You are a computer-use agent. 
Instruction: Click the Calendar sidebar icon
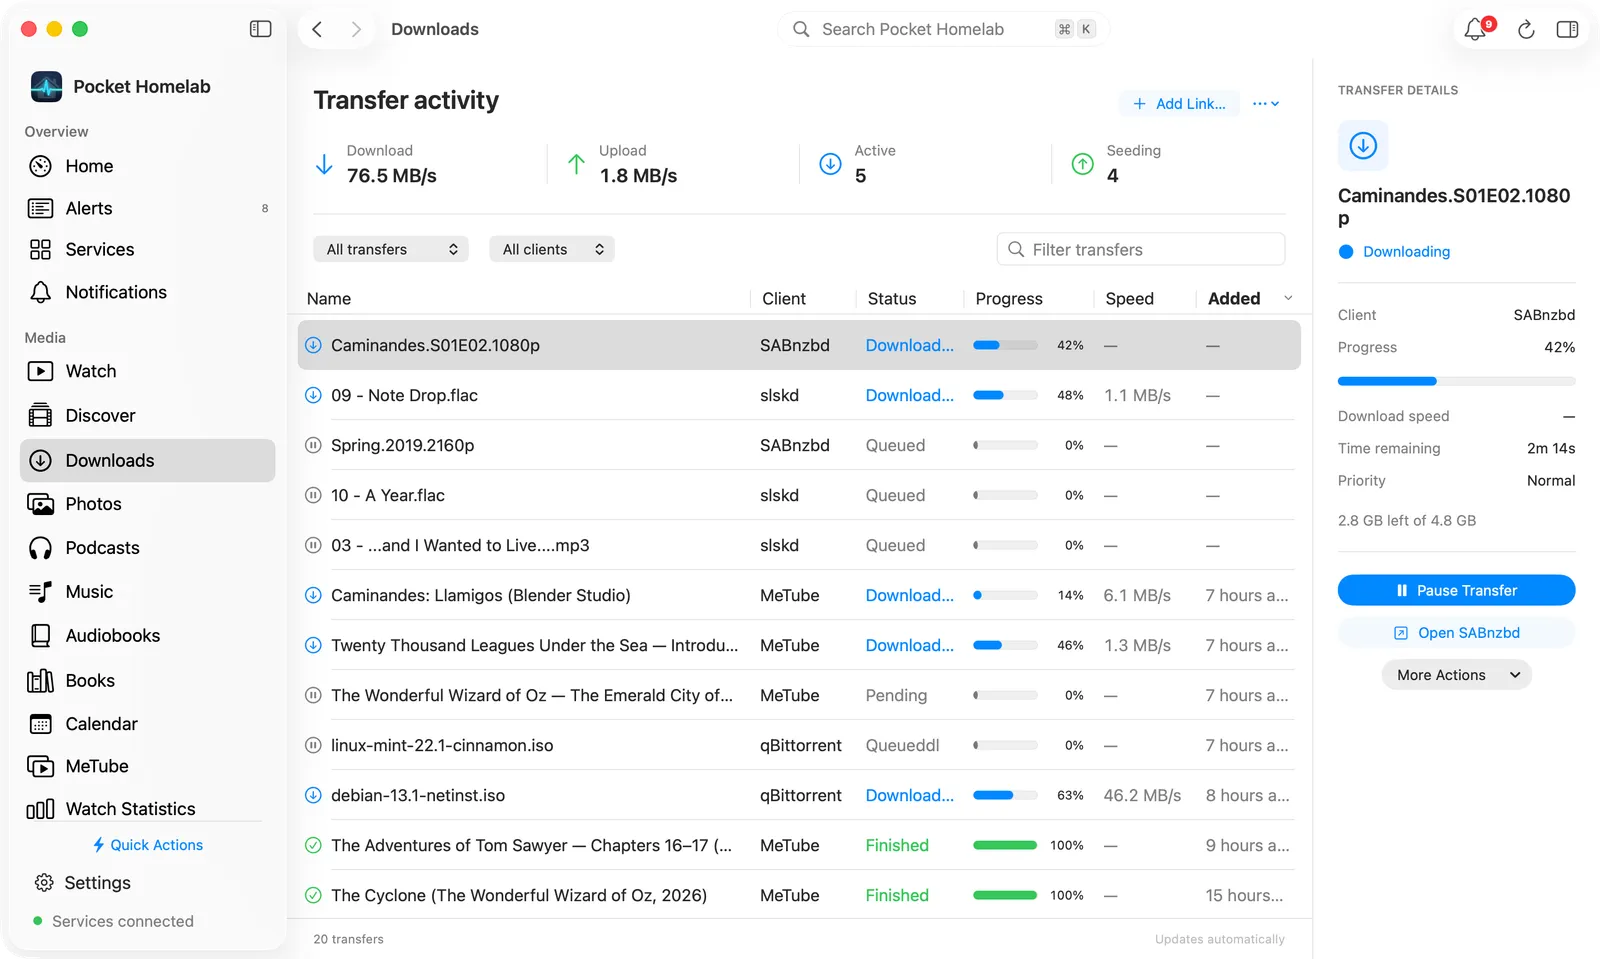(40, 724)
